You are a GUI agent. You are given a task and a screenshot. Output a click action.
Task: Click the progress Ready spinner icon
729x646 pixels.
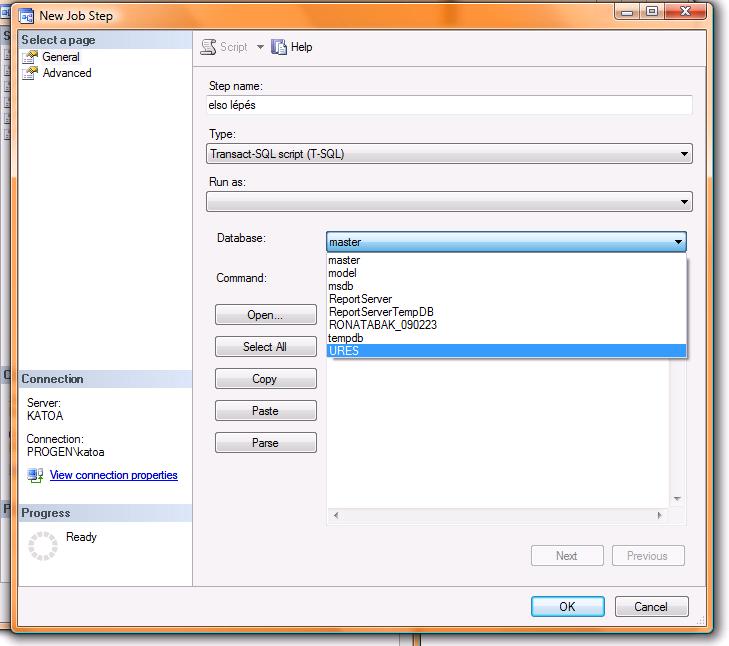[x=43, y=546]
